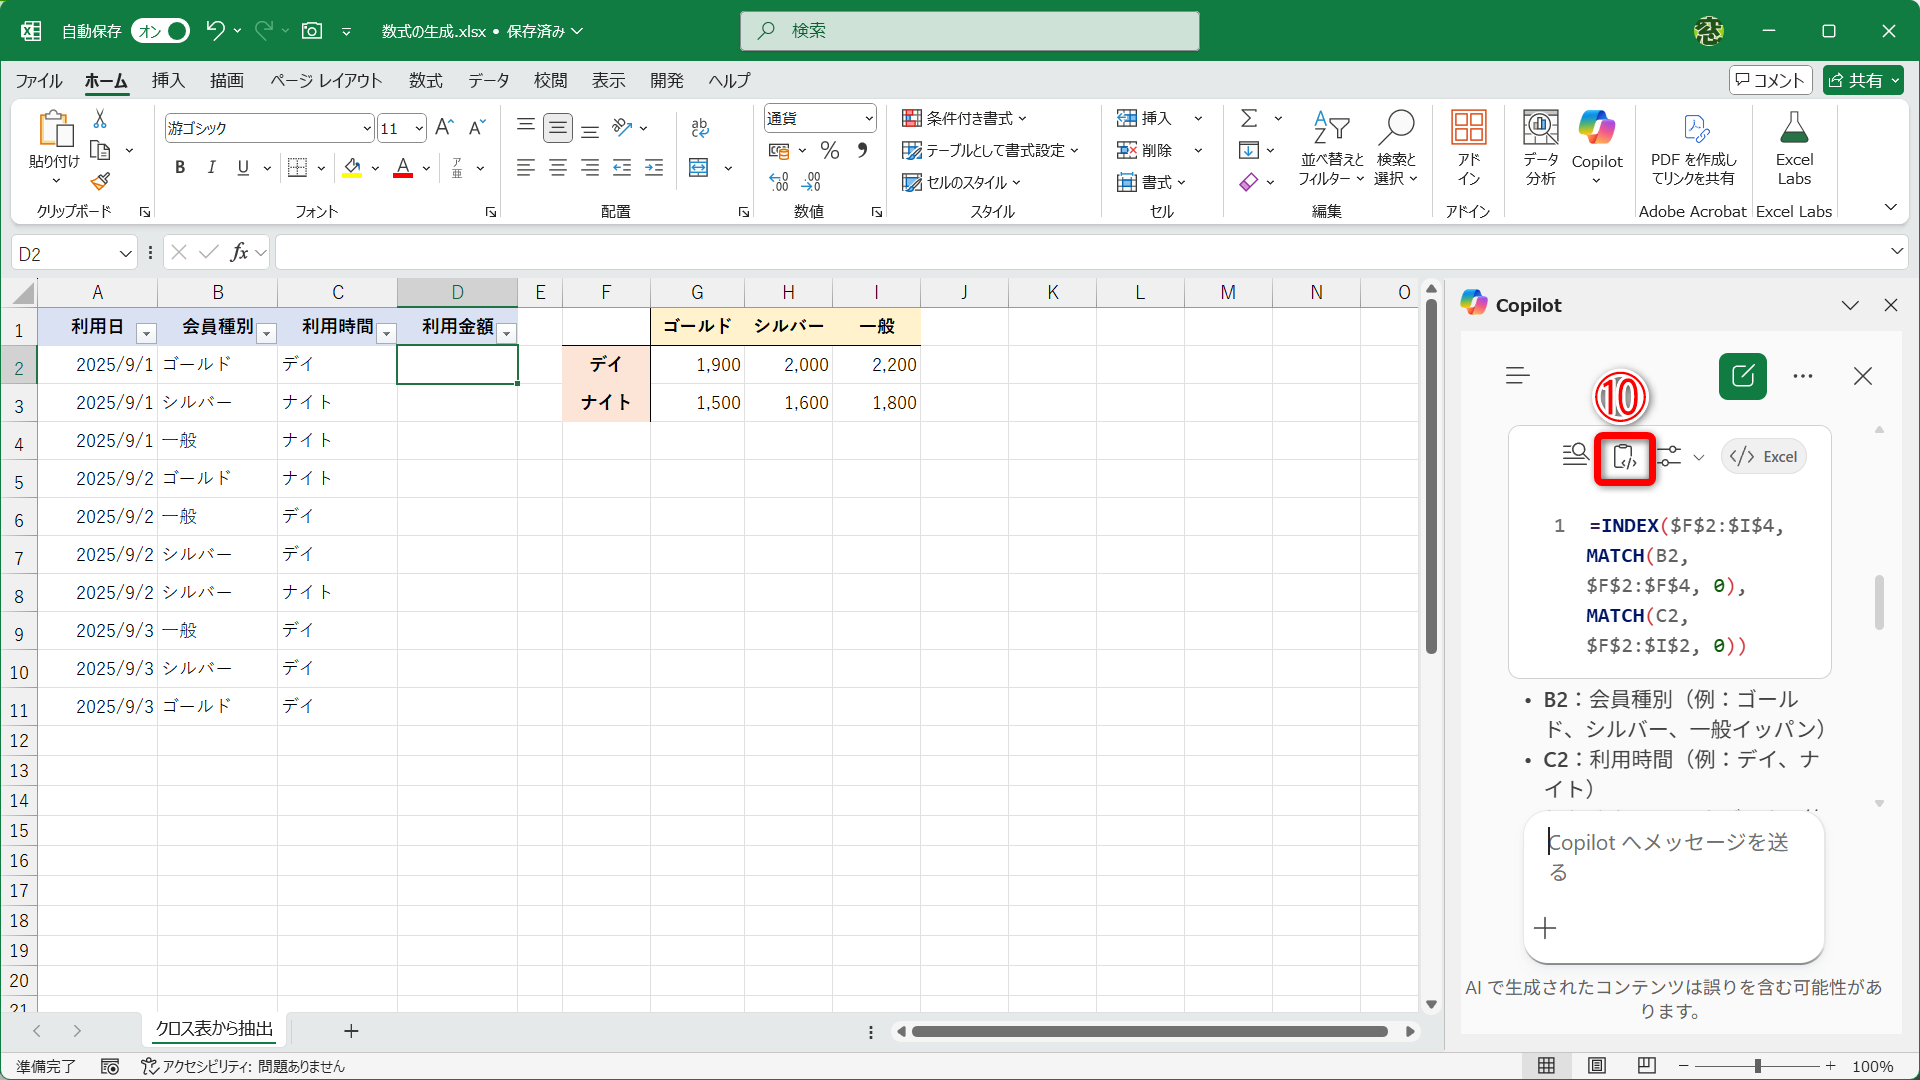
Task: Open the コメント (Comments) button
Action: click(1770, 80)
